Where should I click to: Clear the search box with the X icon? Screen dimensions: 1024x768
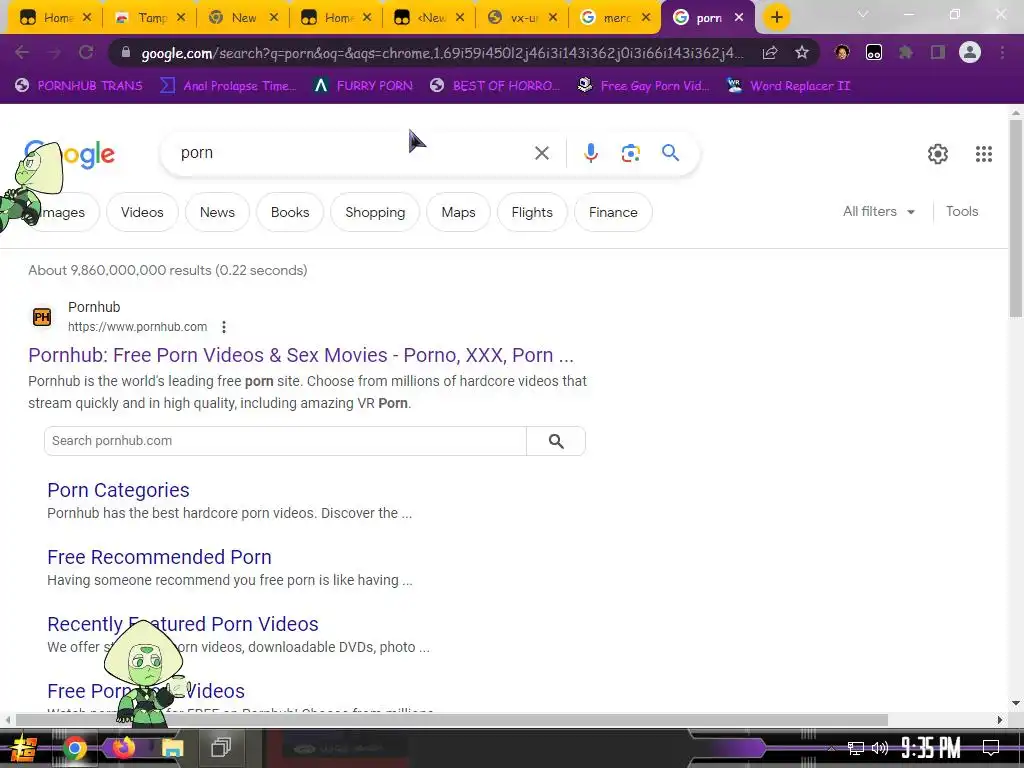pos(541,153)
